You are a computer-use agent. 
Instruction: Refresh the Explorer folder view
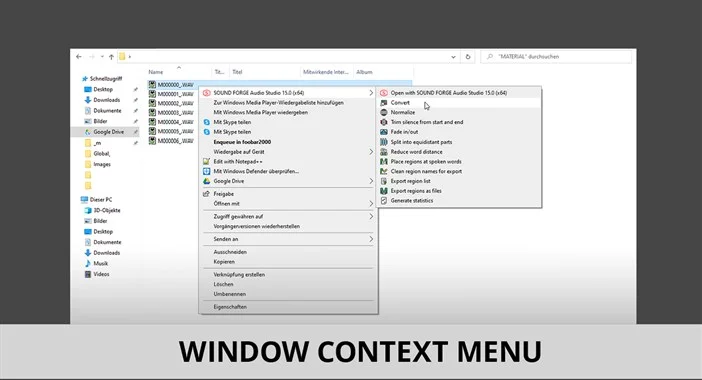coord(468,57)
